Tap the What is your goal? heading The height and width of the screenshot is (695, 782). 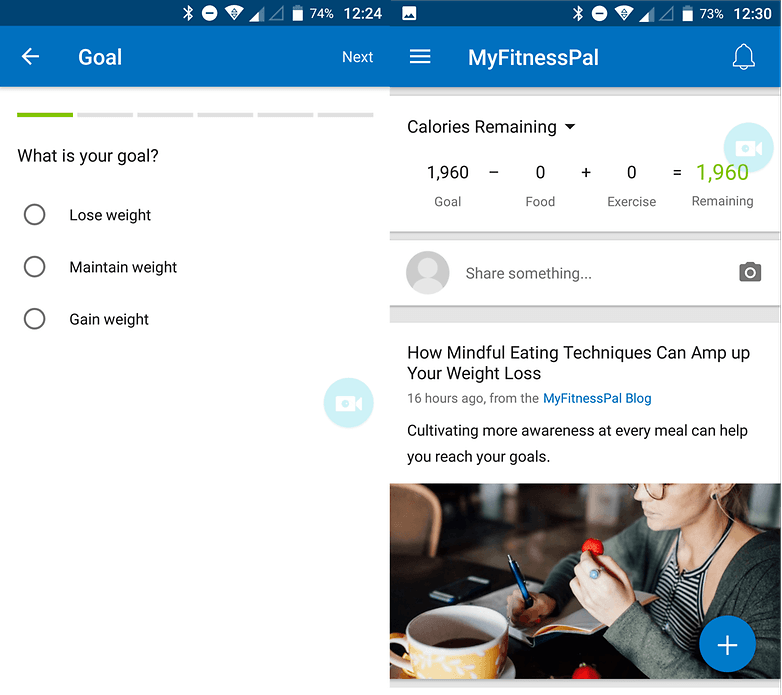(x=88, y=156)
